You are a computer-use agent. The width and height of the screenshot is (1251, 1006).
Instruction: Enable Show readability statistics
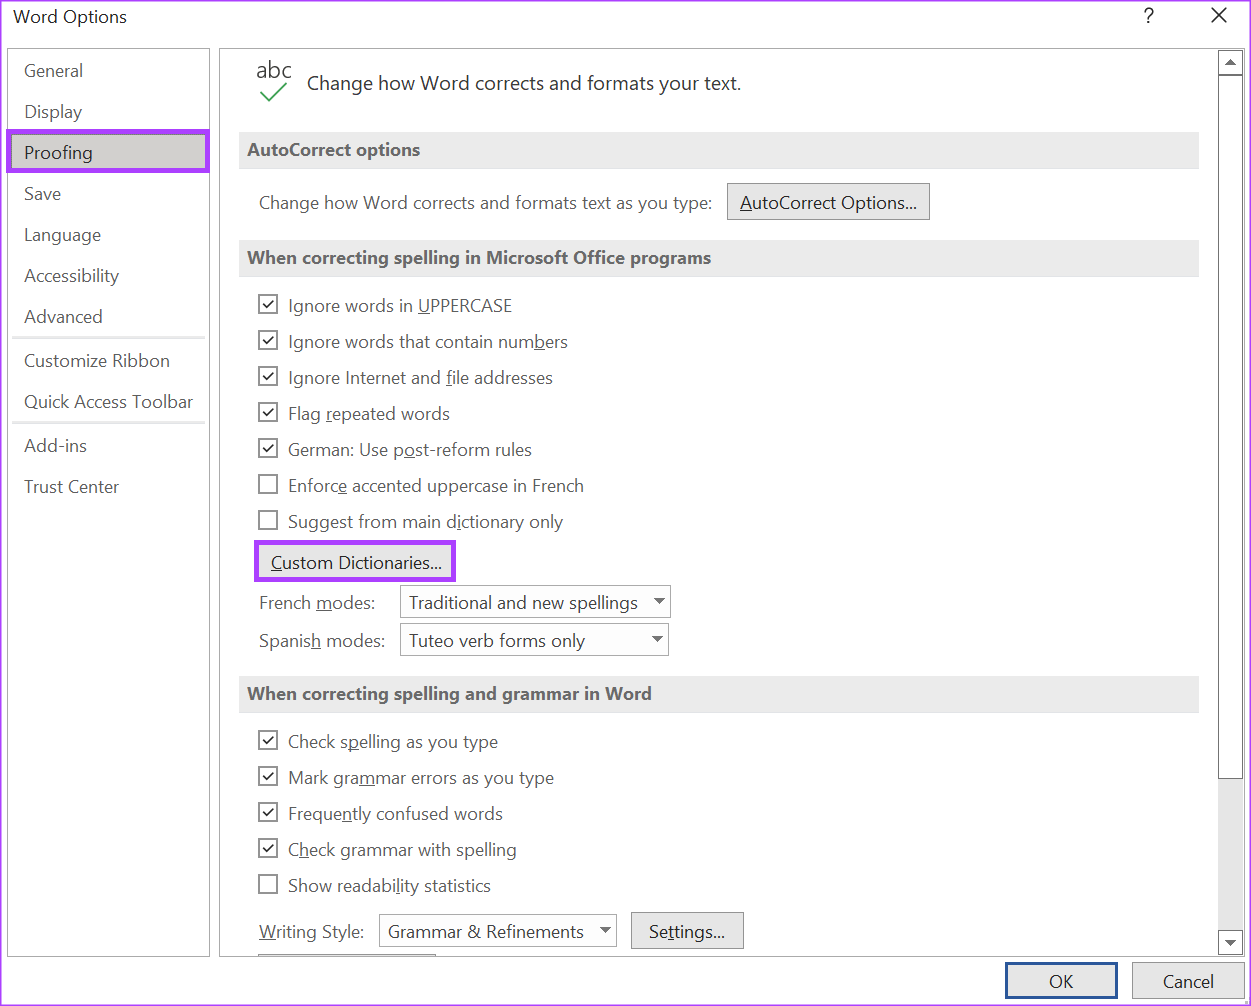[x=268, y=885]
